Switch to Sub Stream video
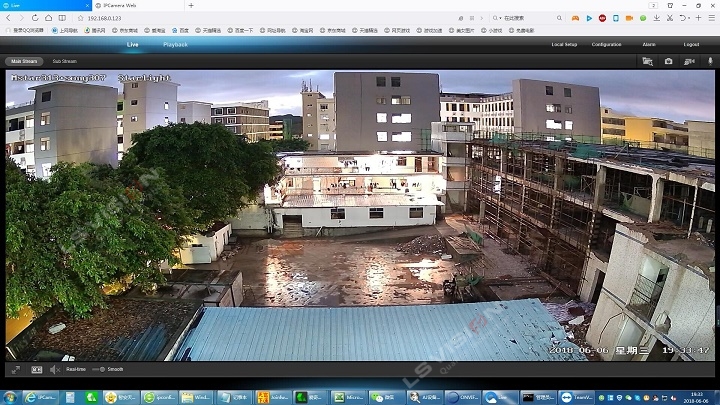This screenshot has height=405, width=720. 64,61
